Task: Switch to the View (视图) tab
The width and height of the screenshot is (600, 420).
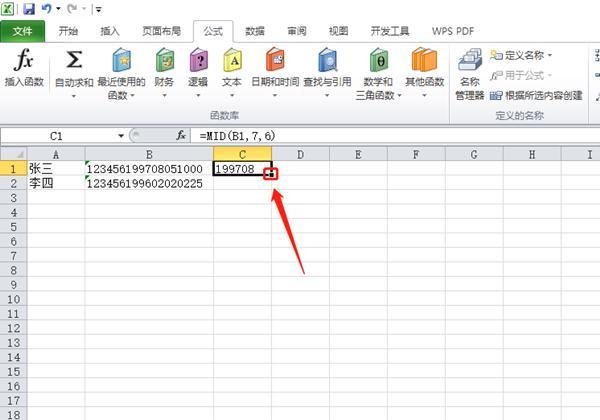Action: pyautogui.click(x=339, y=31)
